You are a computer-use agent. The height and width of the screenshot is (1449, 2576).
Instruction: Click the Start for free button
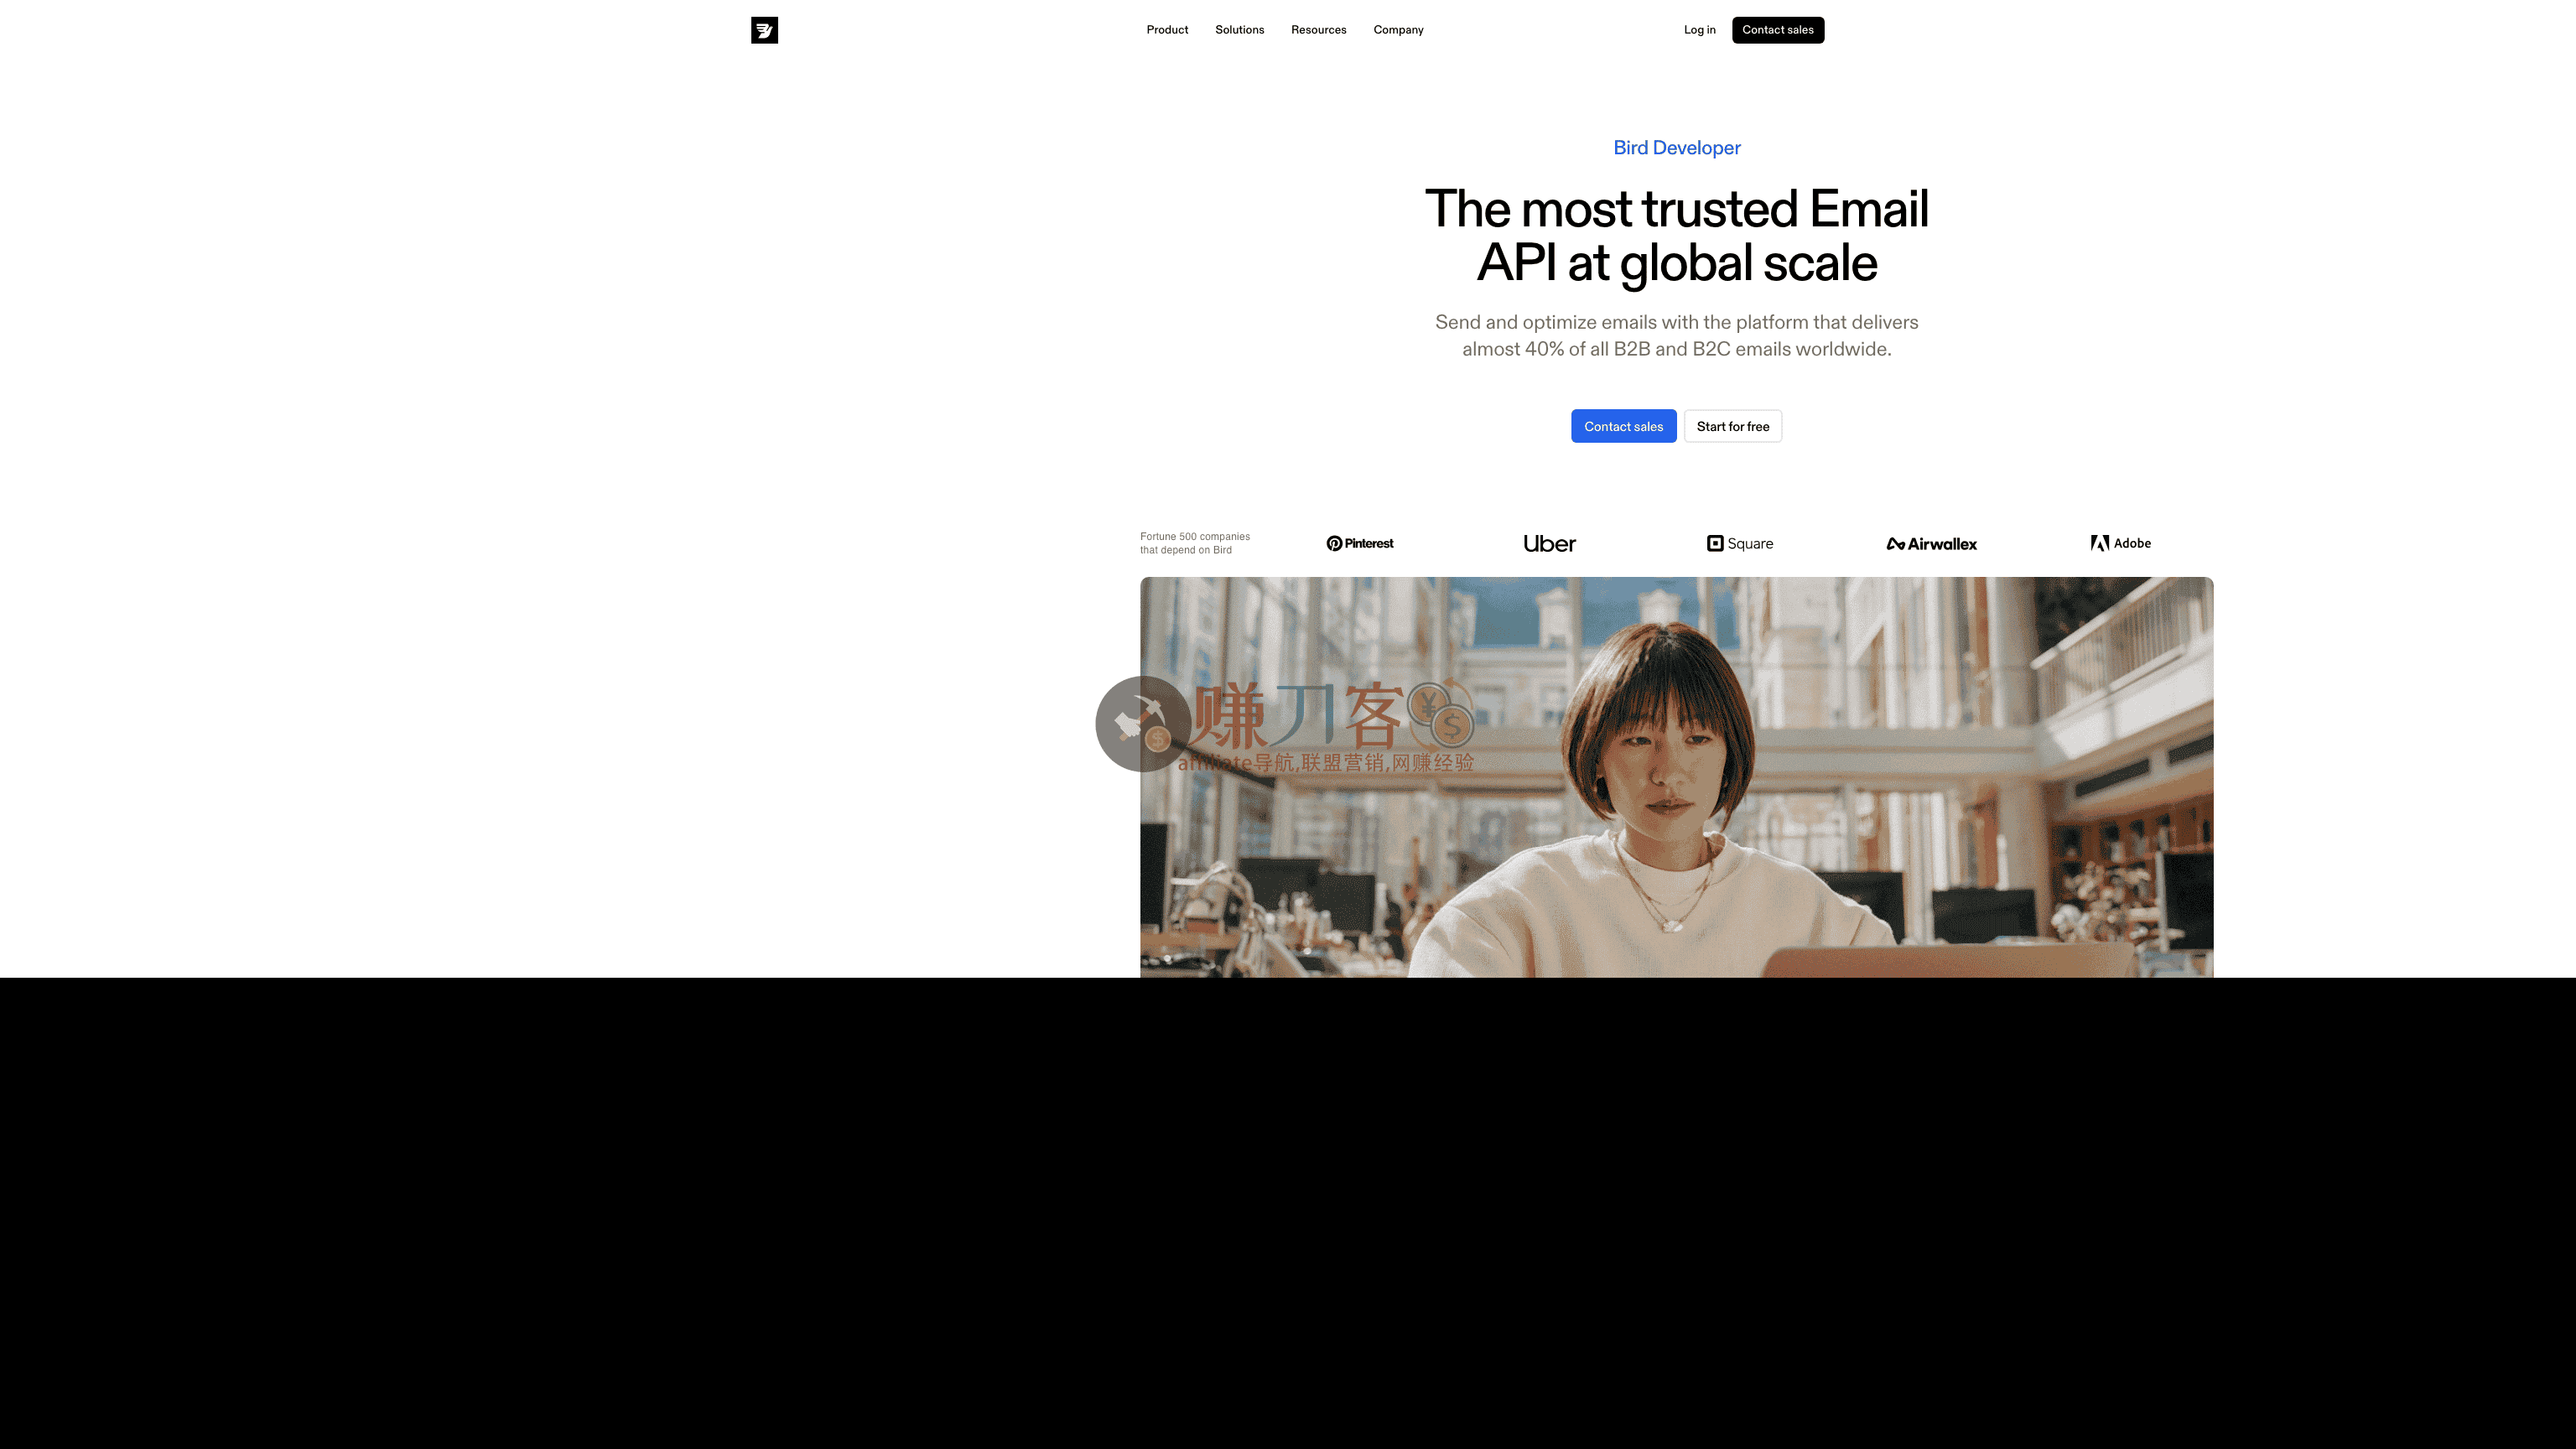coord(1732,426)
